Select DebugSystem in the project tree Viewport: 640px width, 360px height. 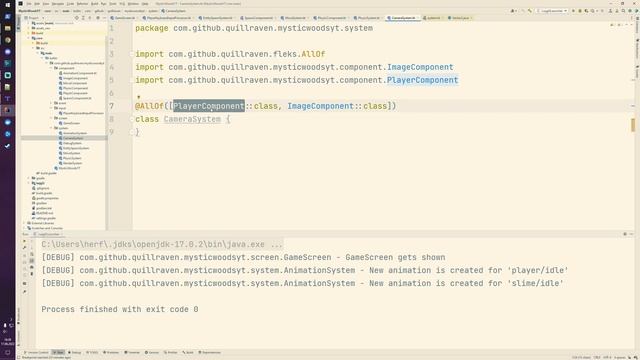[71, 143]
